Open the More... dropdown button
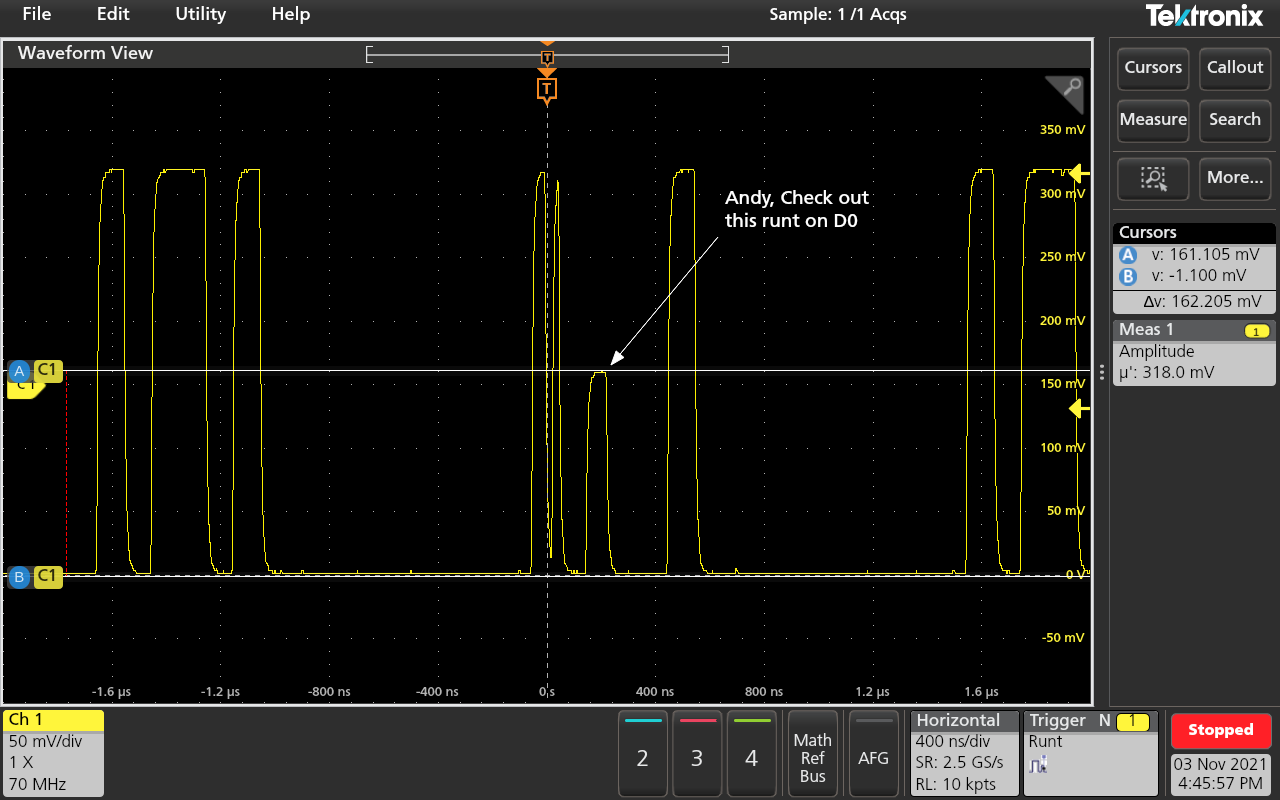 1235,178
